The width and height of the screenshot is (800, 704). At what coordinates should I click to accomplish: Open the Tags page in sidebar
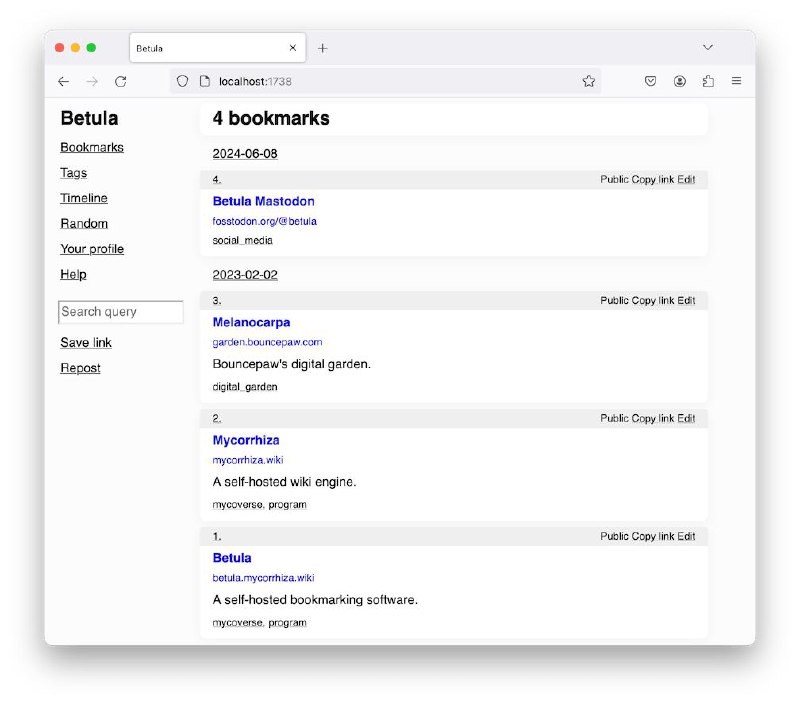pyautogui.click(x=73, y=173)
